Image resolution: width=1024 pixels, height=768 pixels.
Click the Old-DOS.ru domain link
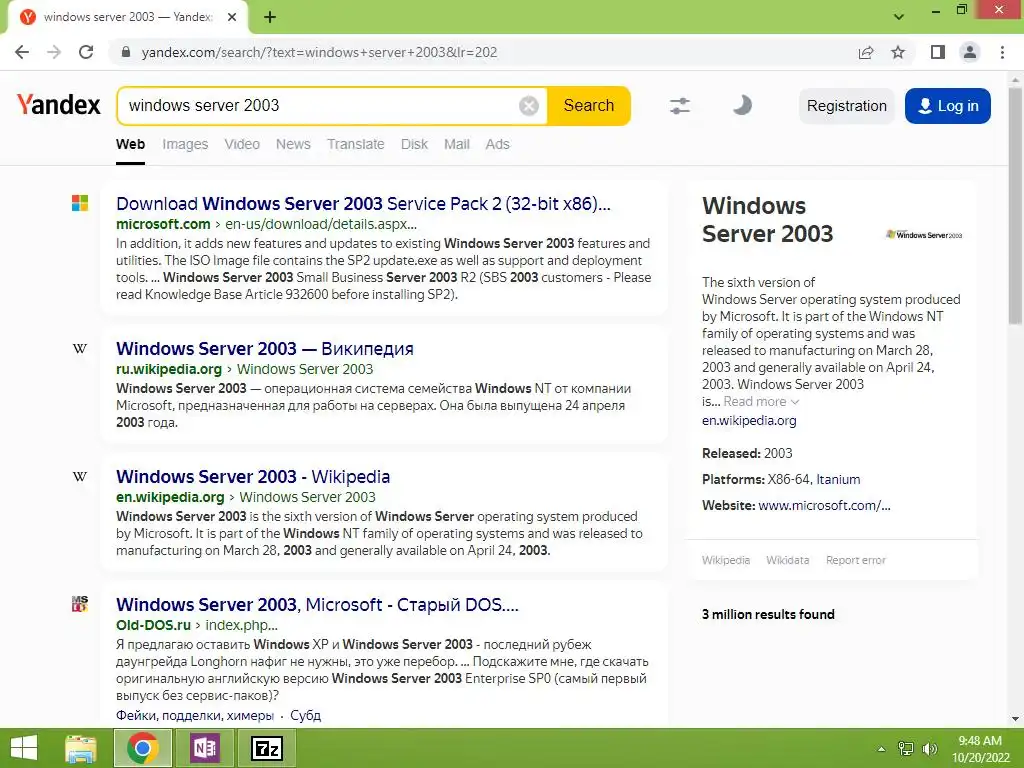tap(153, 625)
